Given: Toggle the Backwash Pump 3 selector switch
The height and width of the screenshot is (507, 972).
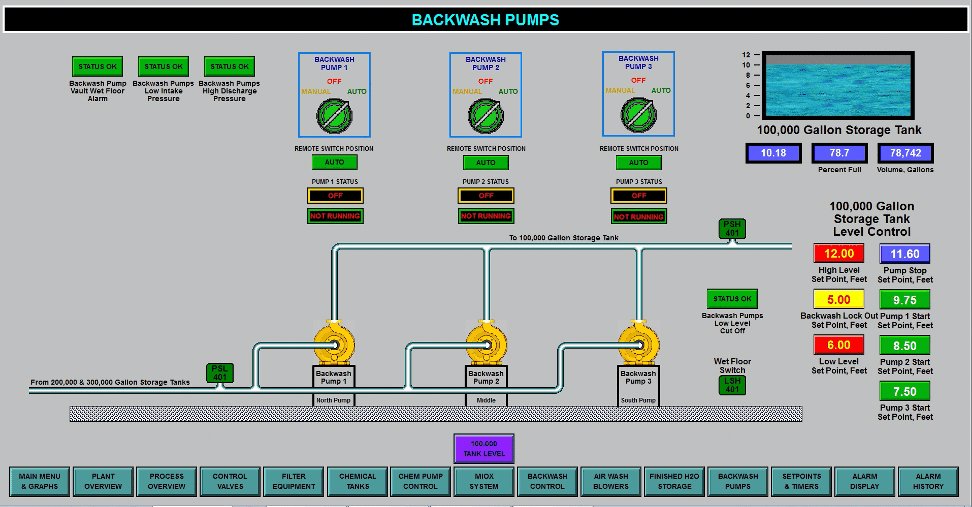Looking at the screenshot, I should click(636, 115).
